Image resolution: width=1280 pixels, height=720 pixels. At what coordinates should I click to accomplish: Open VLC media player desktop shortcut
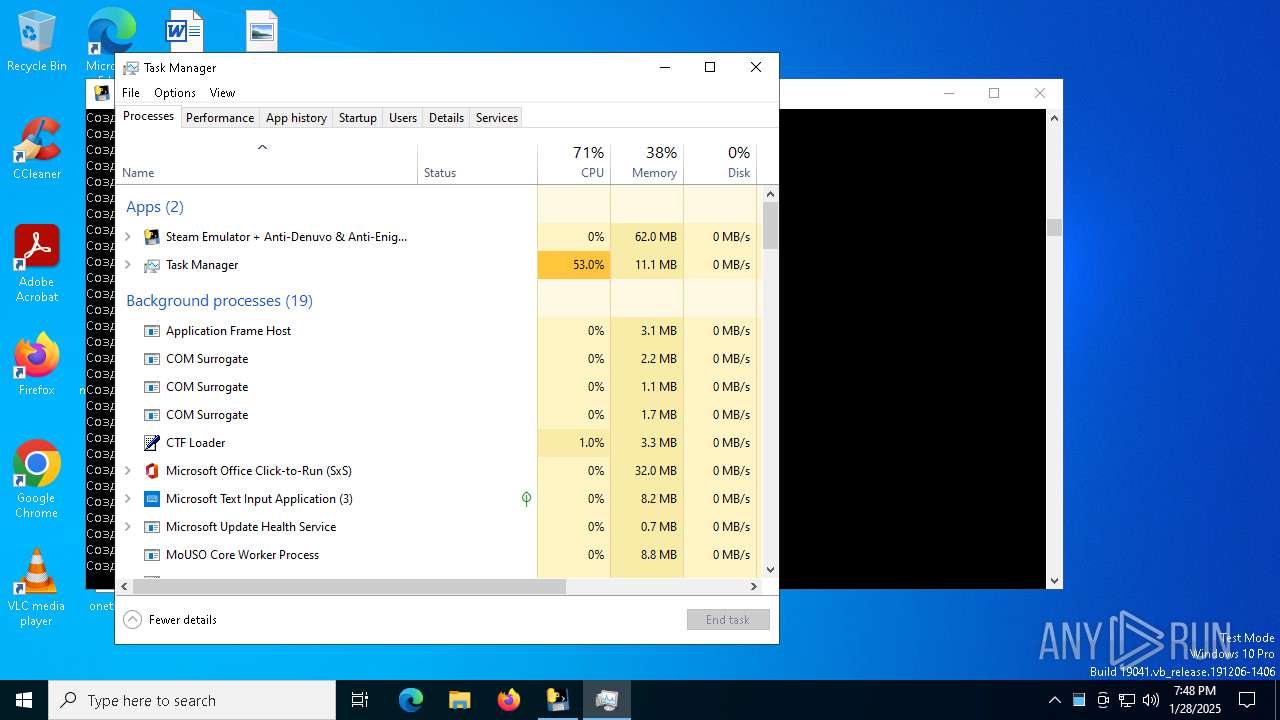point(37,587)
